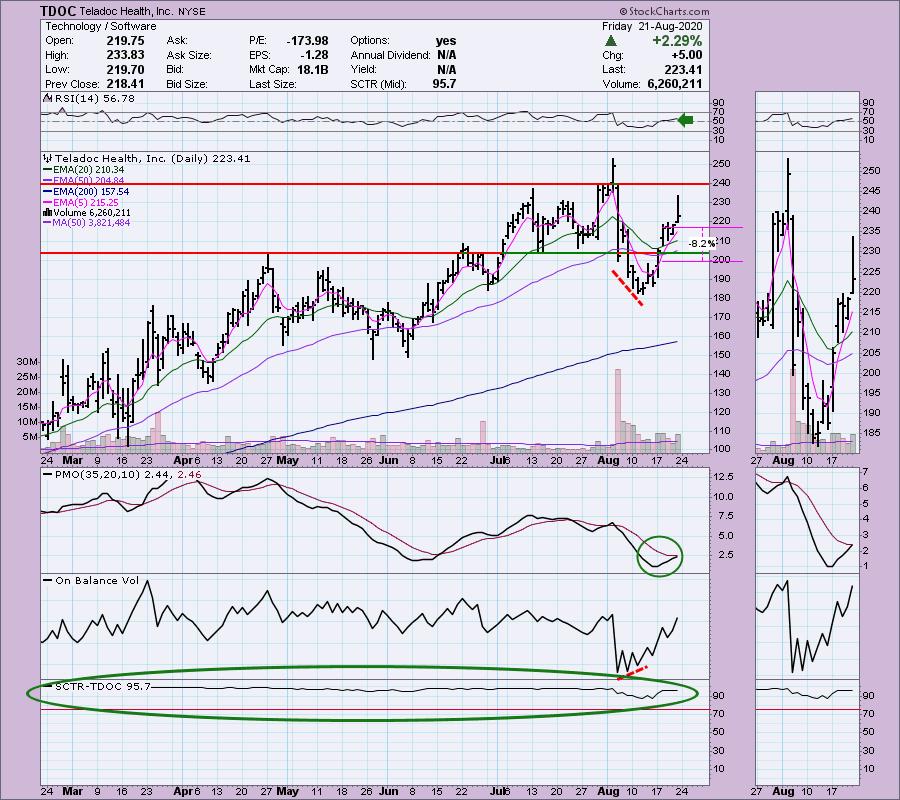The image size is (900, 800).
Task: Click the SCTR-TDOC 95.7 panel label
Action: coord(103,686)
